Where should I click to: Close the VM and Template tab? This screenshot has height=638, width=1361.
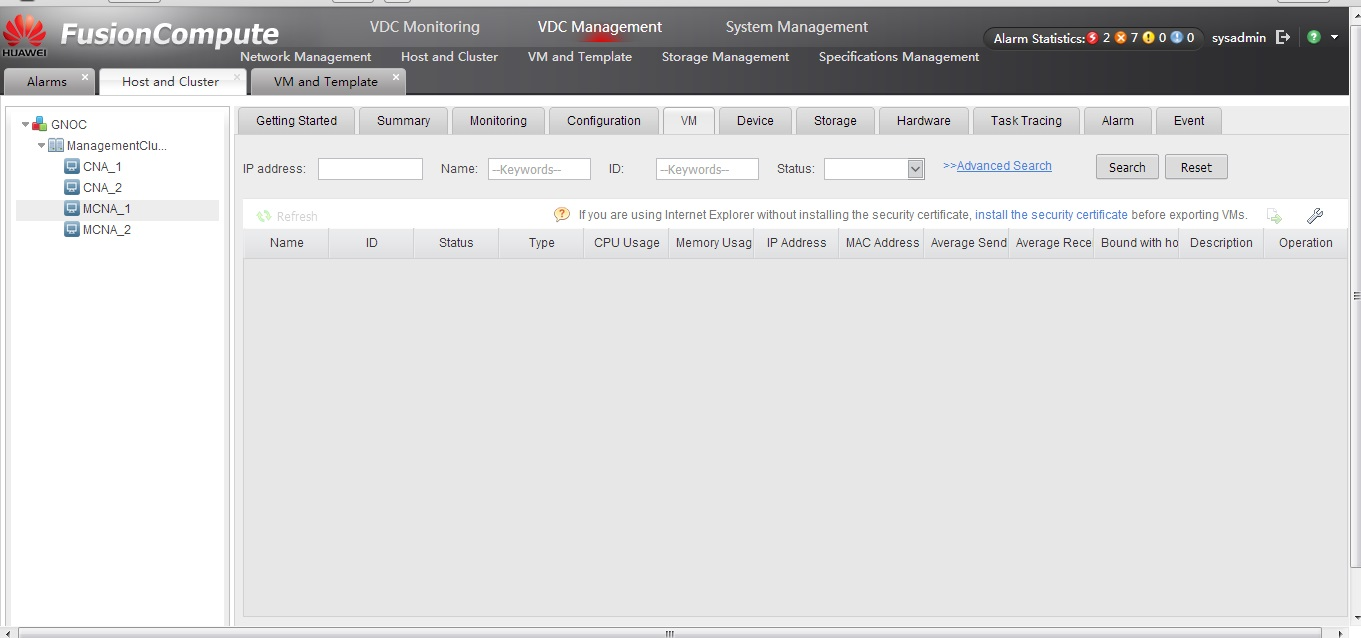click(x=396, y=76)
